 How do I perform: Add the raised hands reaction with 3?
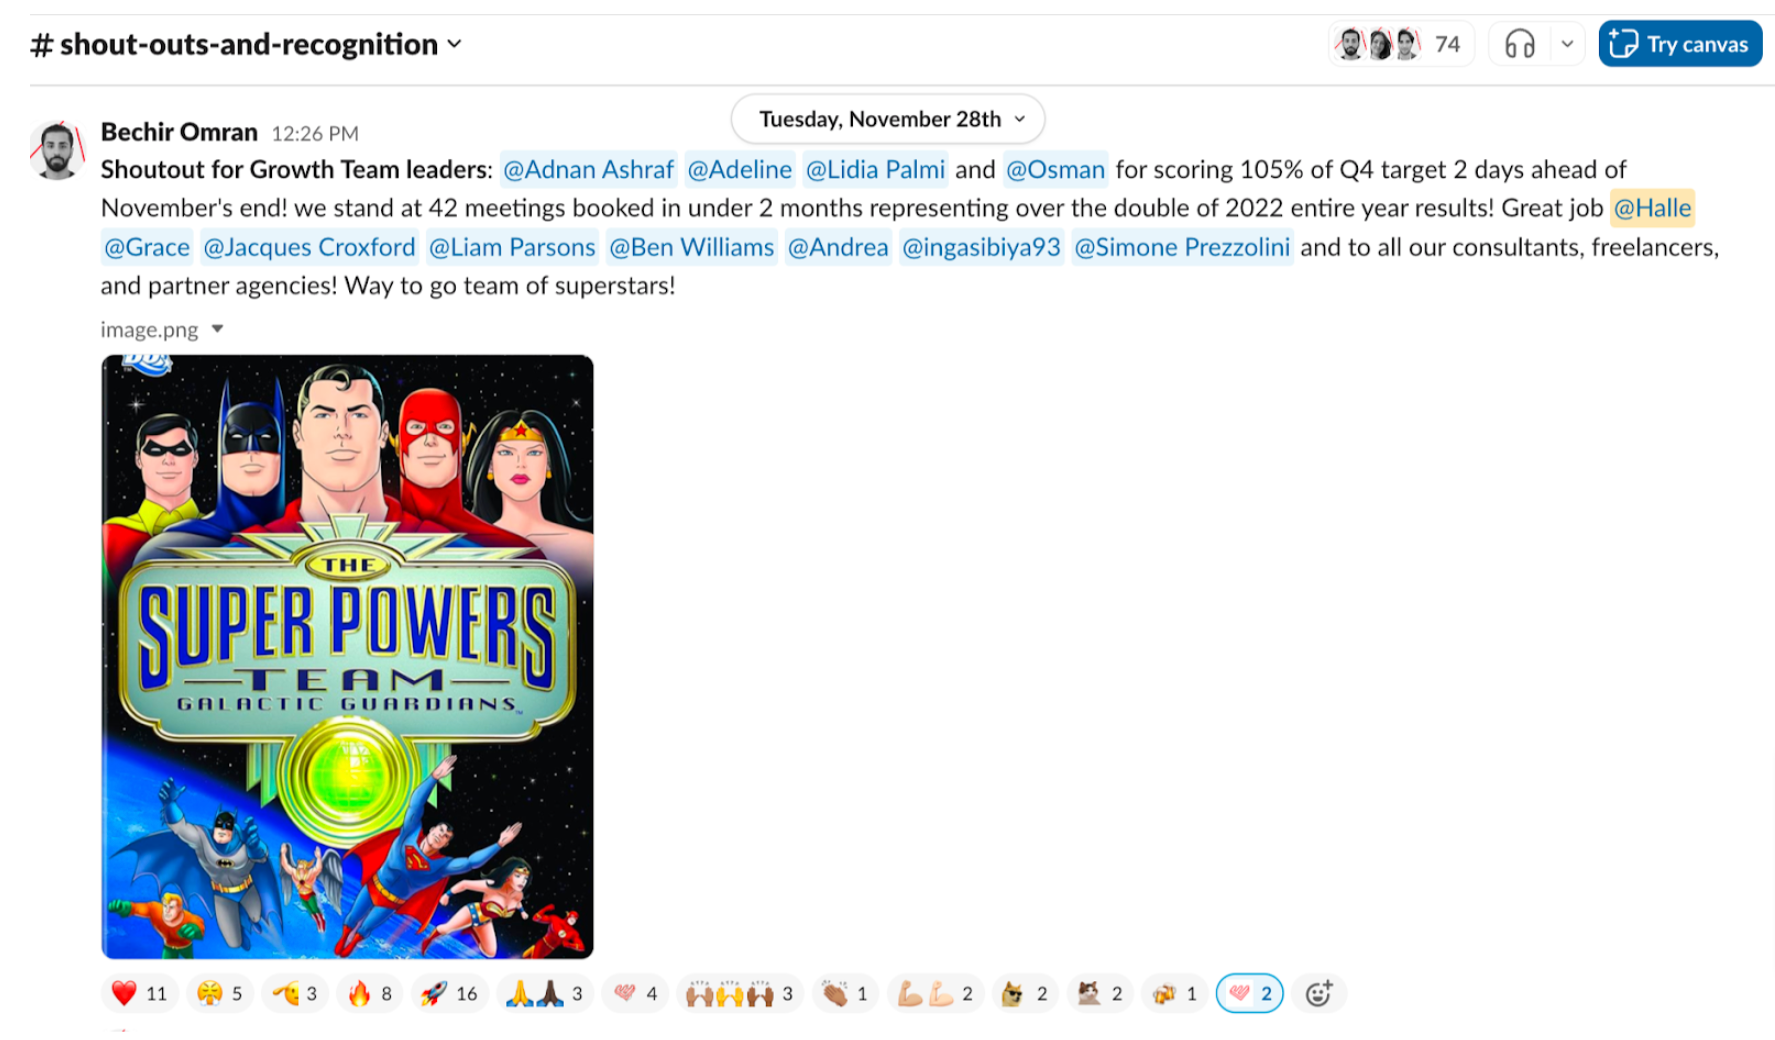click(x=740, y=993)
